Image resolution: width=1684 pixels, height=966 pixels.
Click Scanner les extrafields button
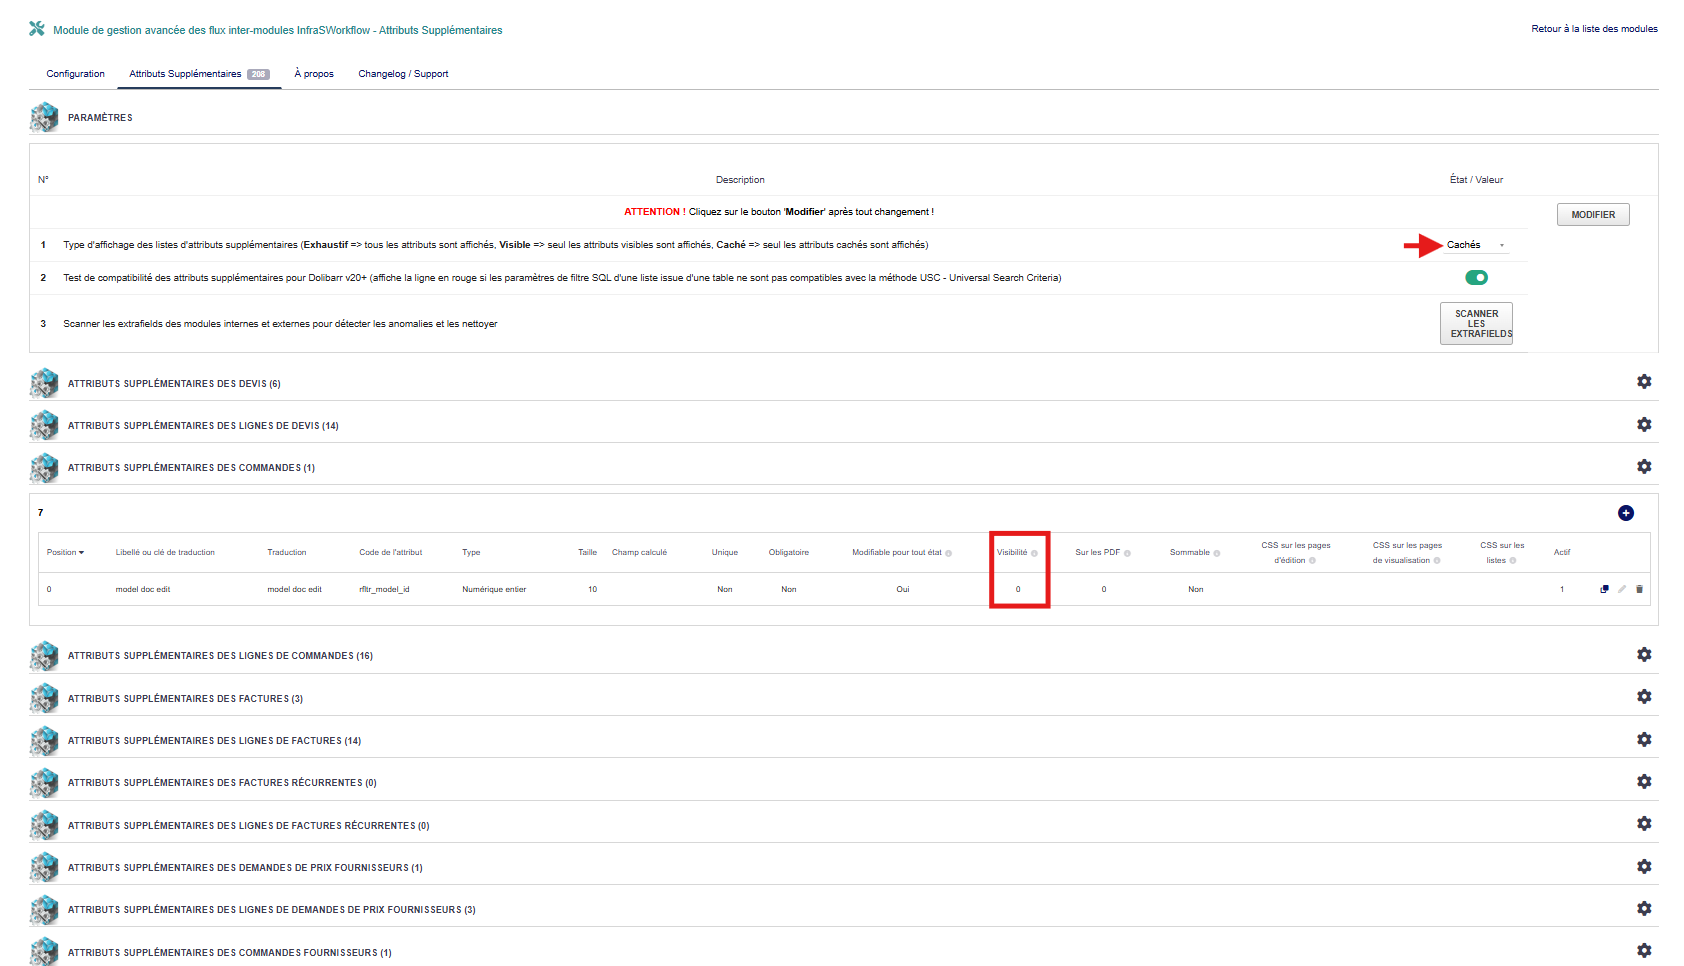click(x=1475, y=324)
